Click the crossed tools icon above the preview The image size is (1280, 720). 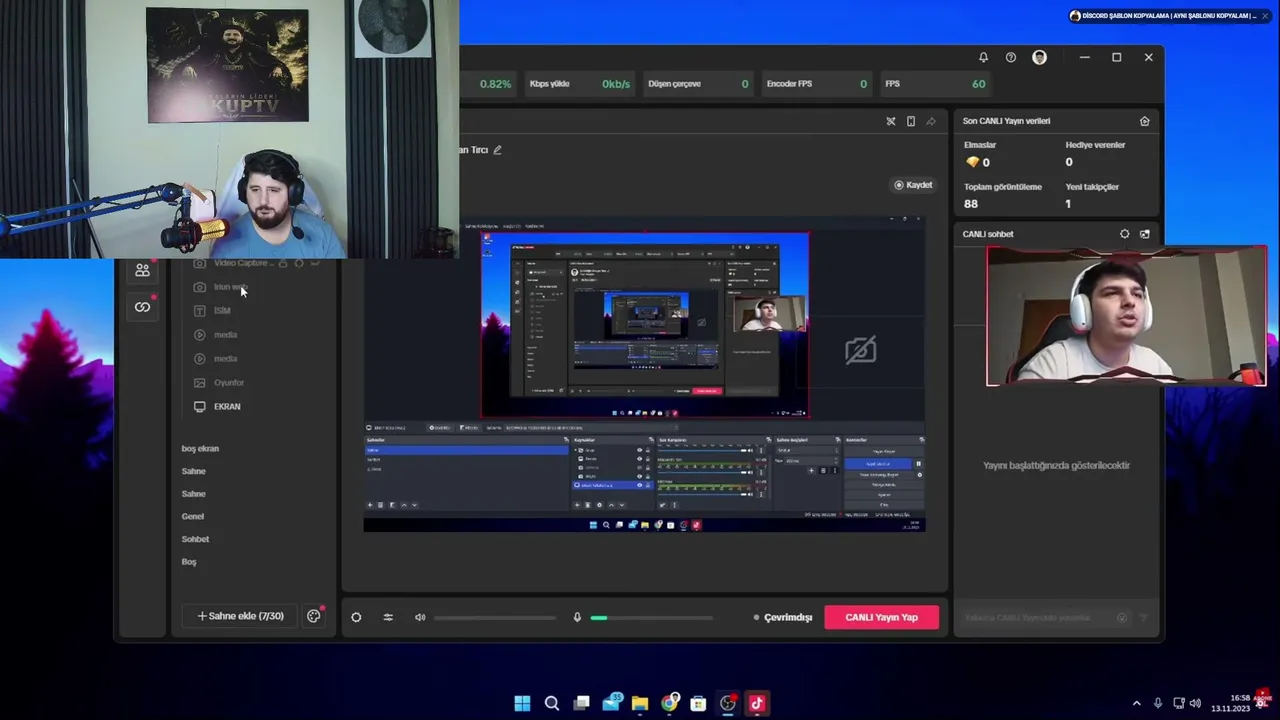click(x=891, y=121)
